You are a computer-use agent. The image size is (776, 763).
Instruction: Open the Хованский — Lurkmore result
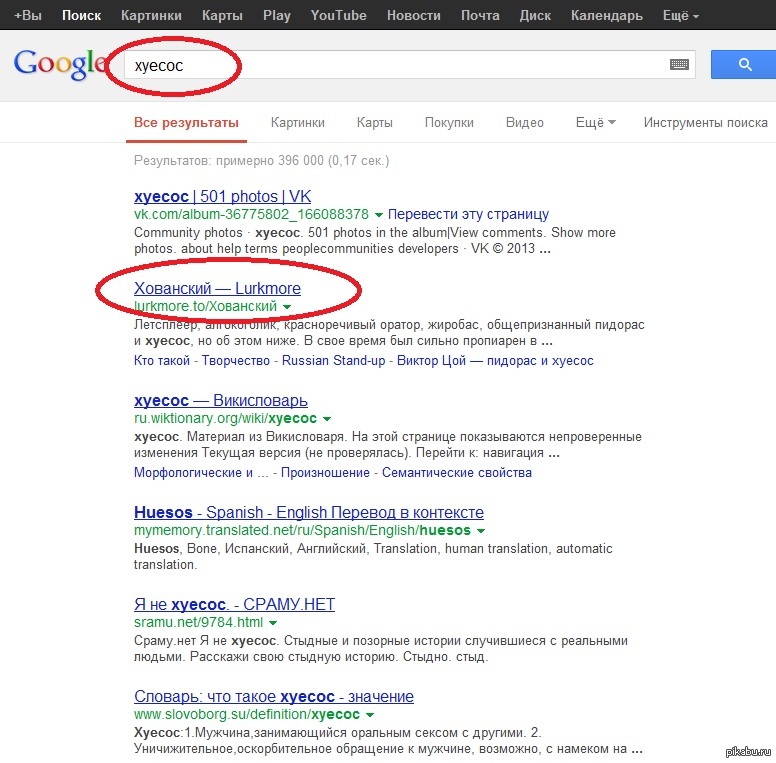[x=217, y=288]
